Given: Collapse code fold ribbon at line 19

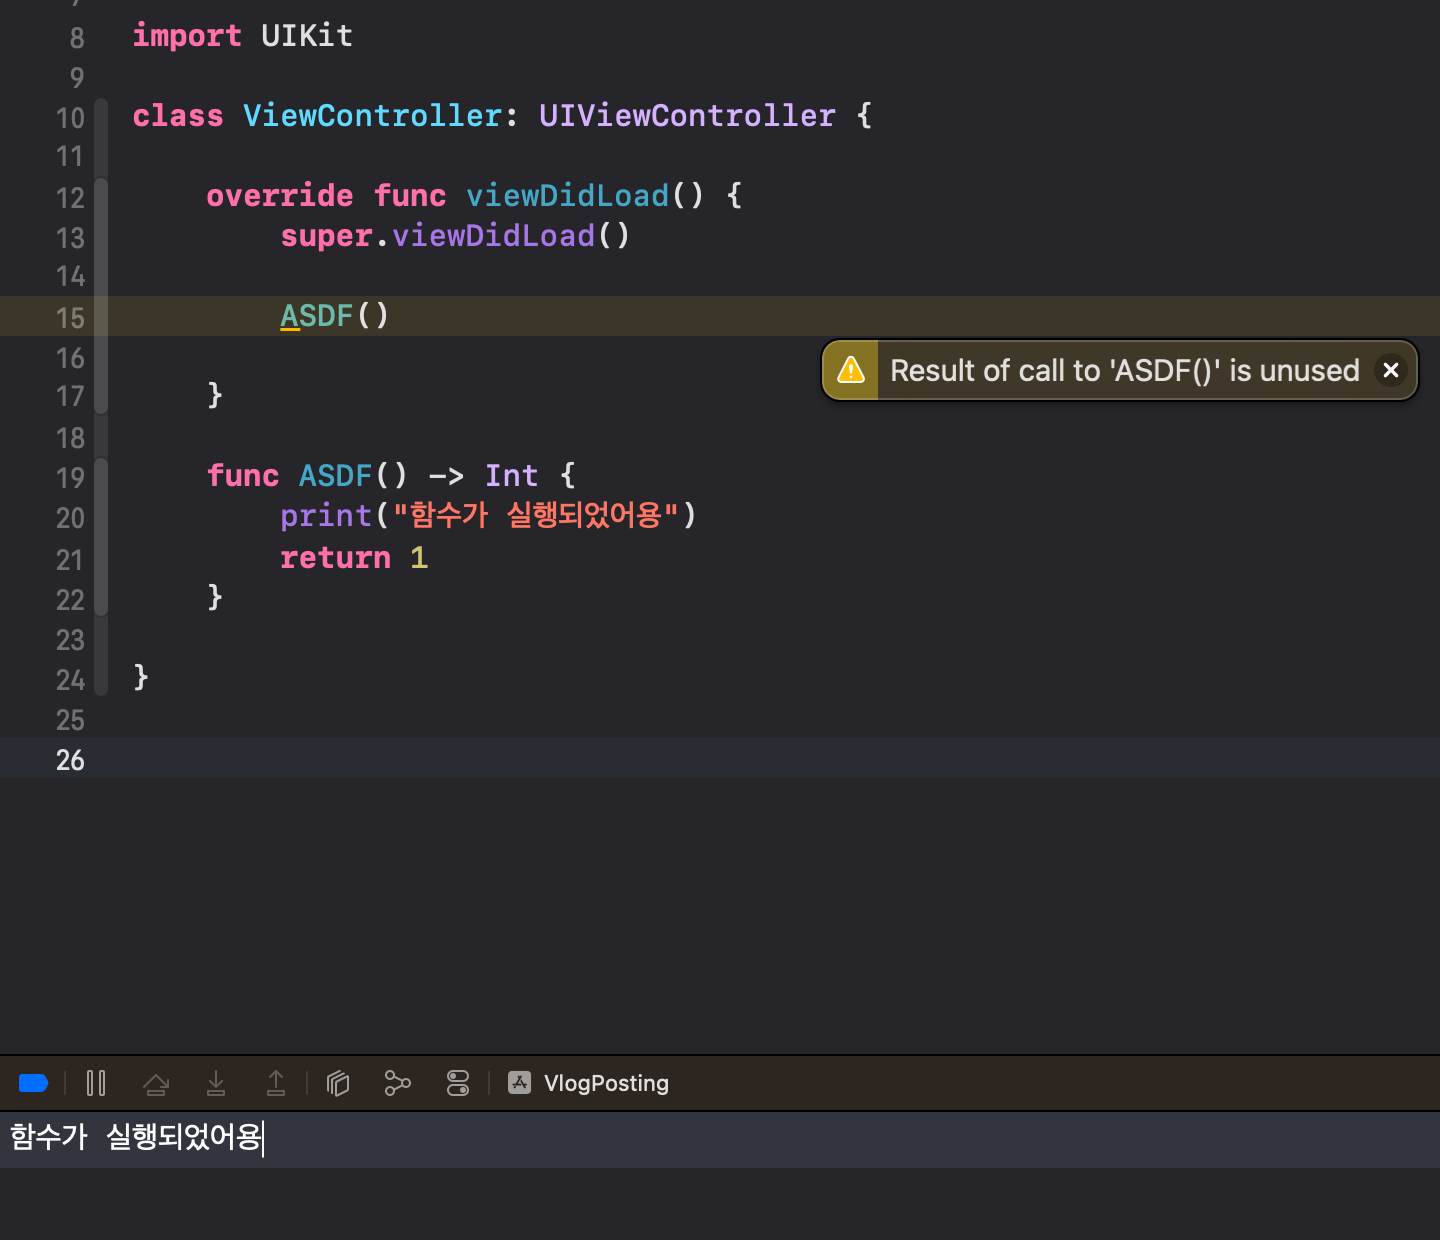Looking at the screenshot, I should coord(101,537).
